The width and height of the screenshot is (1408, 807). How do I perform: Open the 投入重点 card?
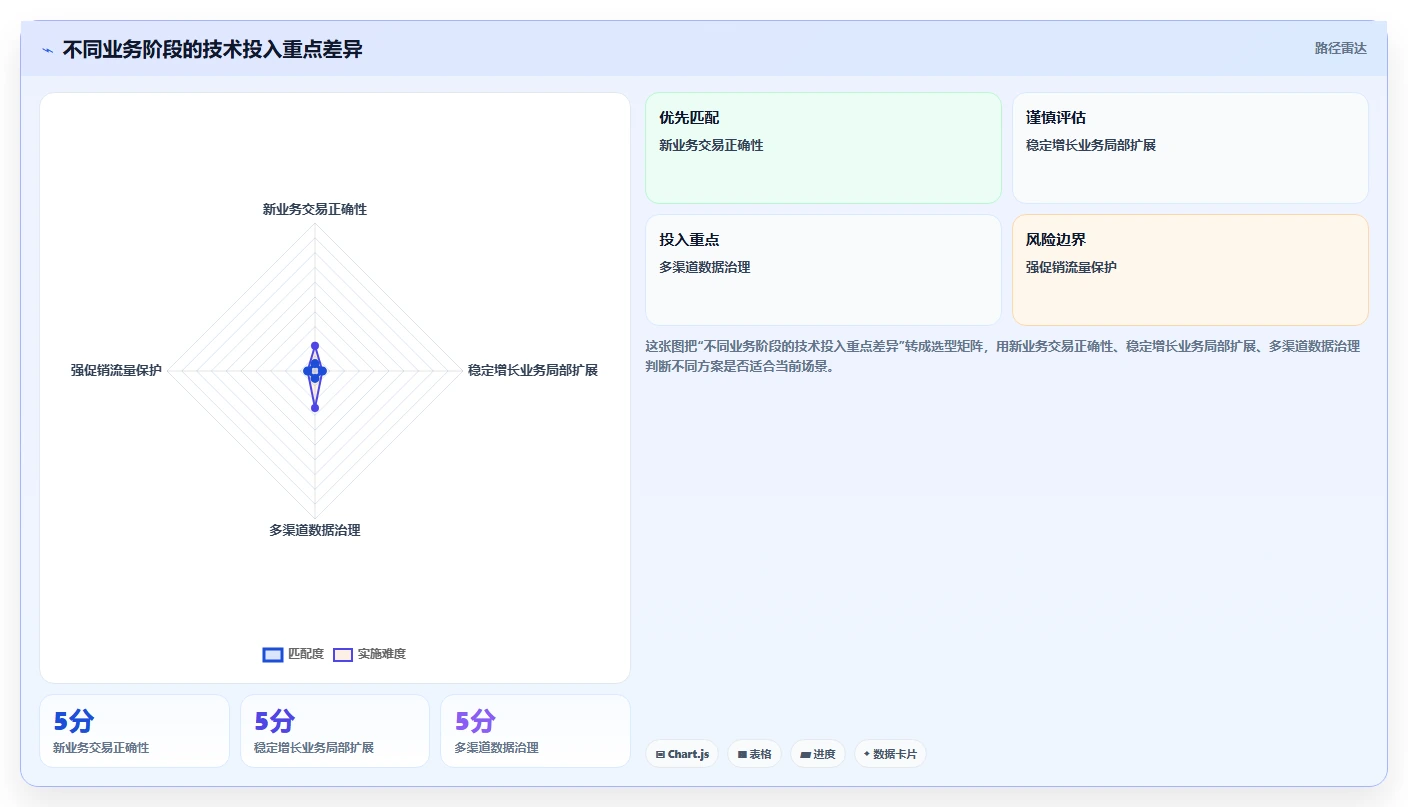tap(823, 270)
